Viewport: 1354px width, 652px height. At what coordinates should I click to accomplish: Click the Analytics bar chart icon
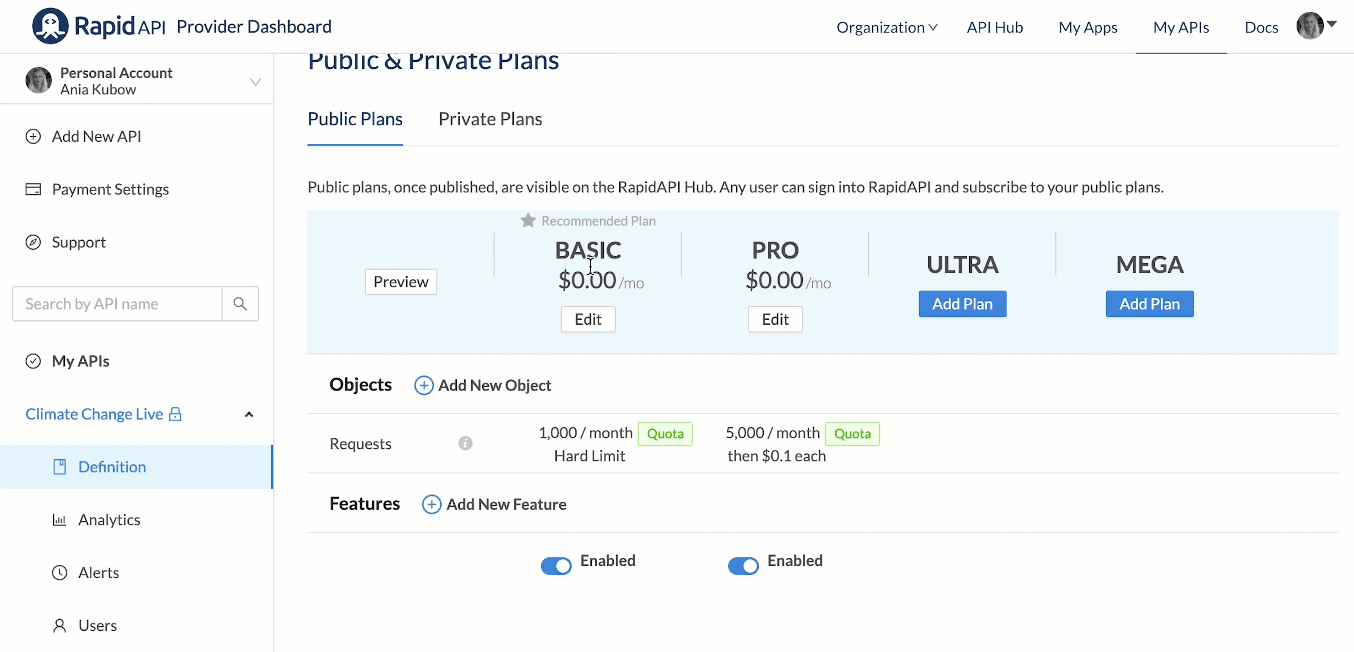pyautogui.click(x=59, y=520)
